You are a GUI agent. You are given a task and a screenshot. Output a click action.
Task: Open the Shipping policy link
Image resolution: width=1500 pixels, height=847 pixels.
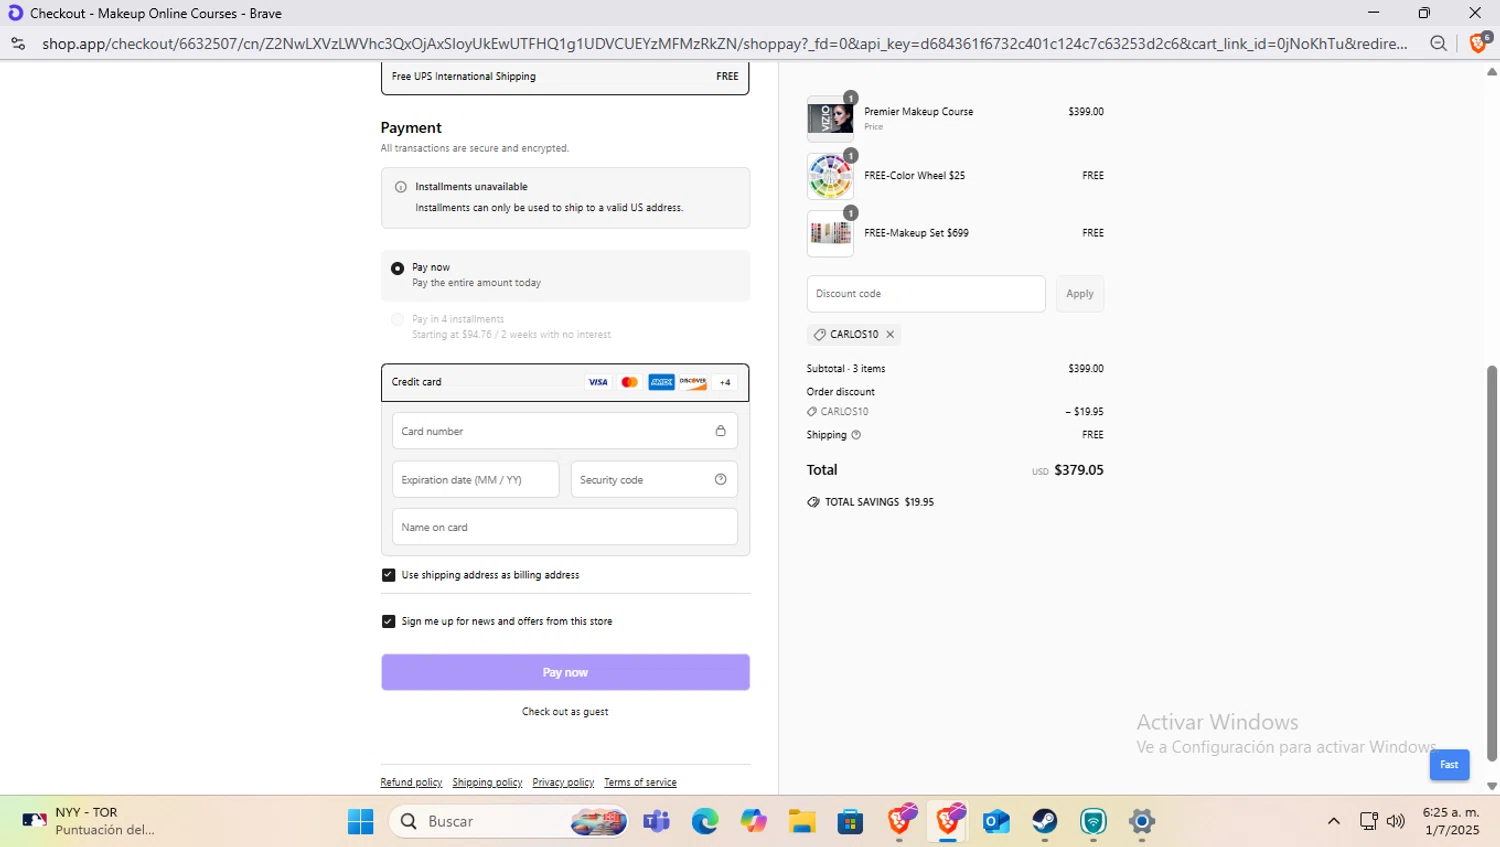coord(487,783)
